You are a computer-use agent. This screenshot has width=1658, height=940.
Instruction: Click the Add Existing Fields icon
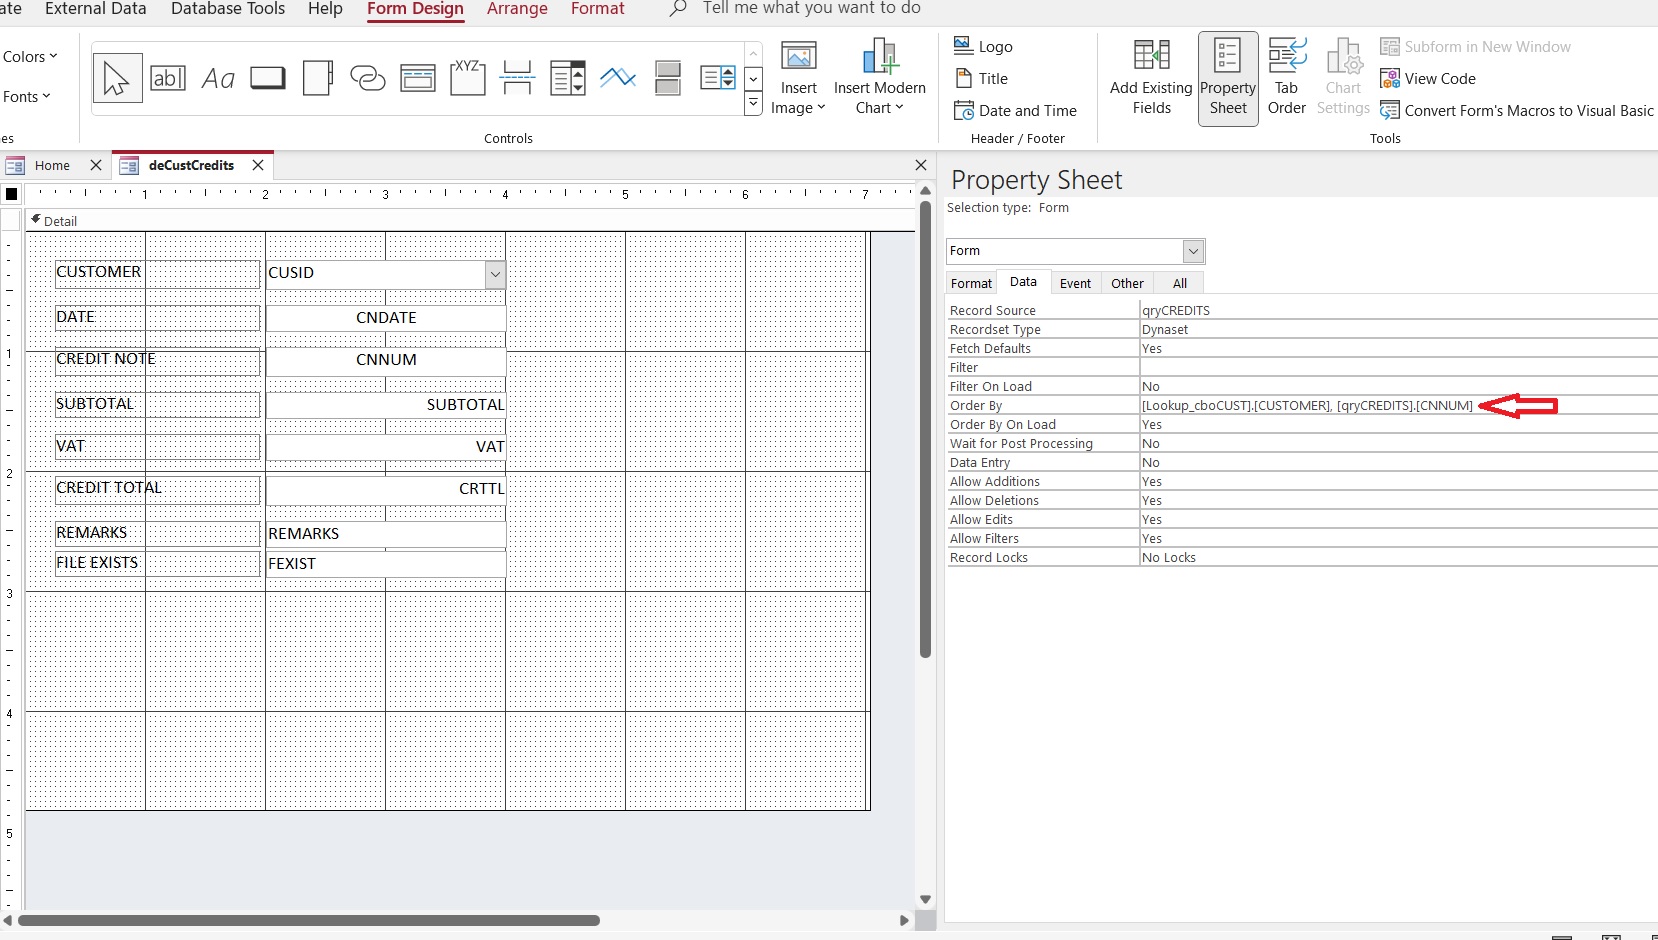tap(1151, 78)
